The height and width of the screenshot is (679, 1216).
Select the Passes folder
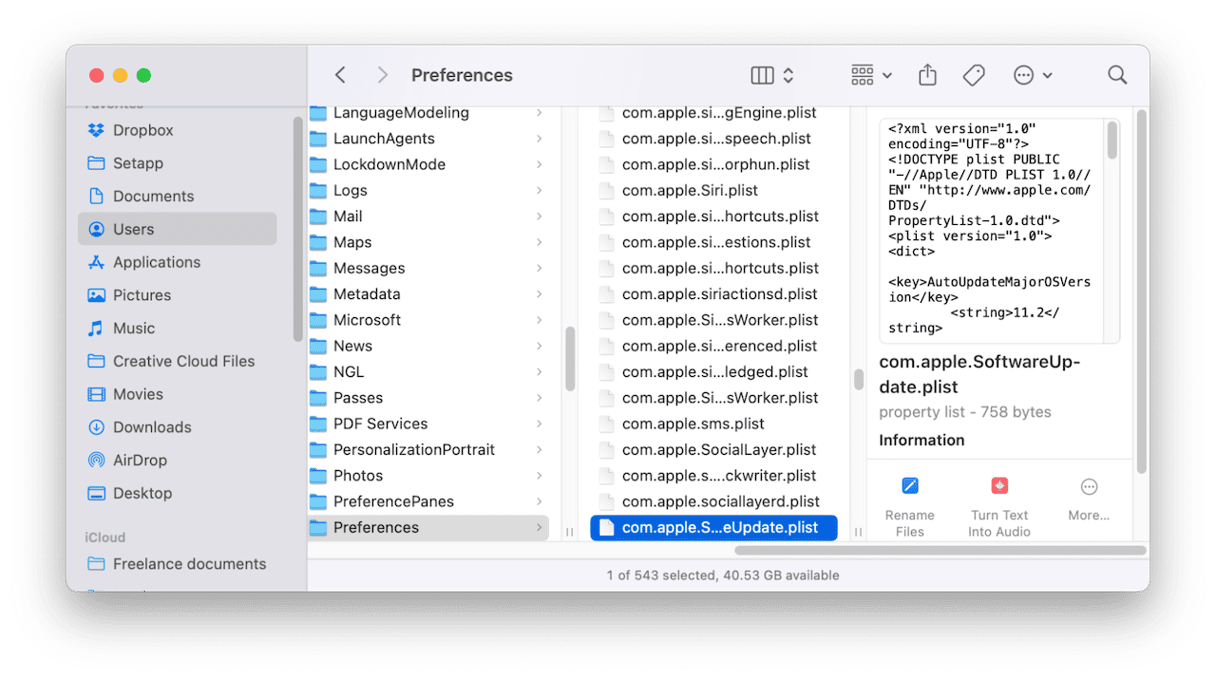pyautogui.click(x=429, y=398)
